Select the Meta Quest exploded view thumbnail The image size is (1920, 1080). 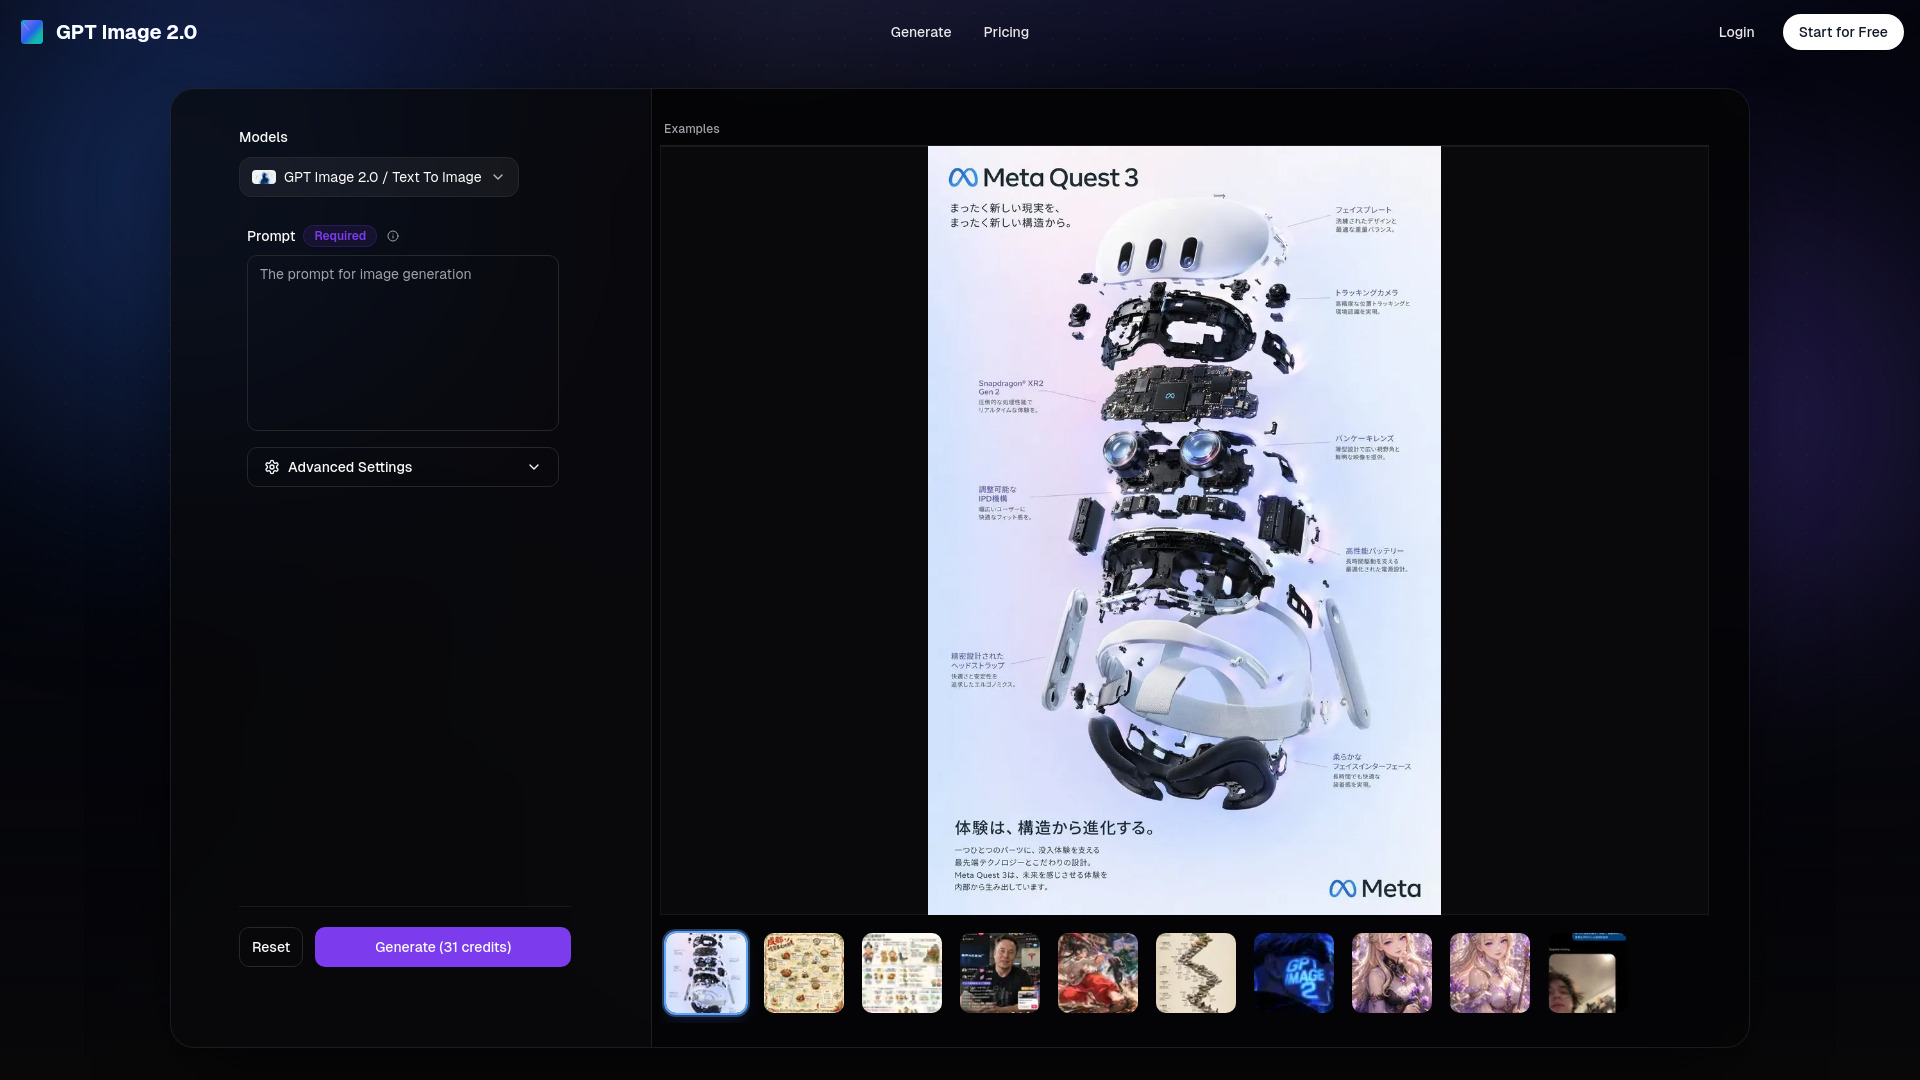[x=706, y=973]
